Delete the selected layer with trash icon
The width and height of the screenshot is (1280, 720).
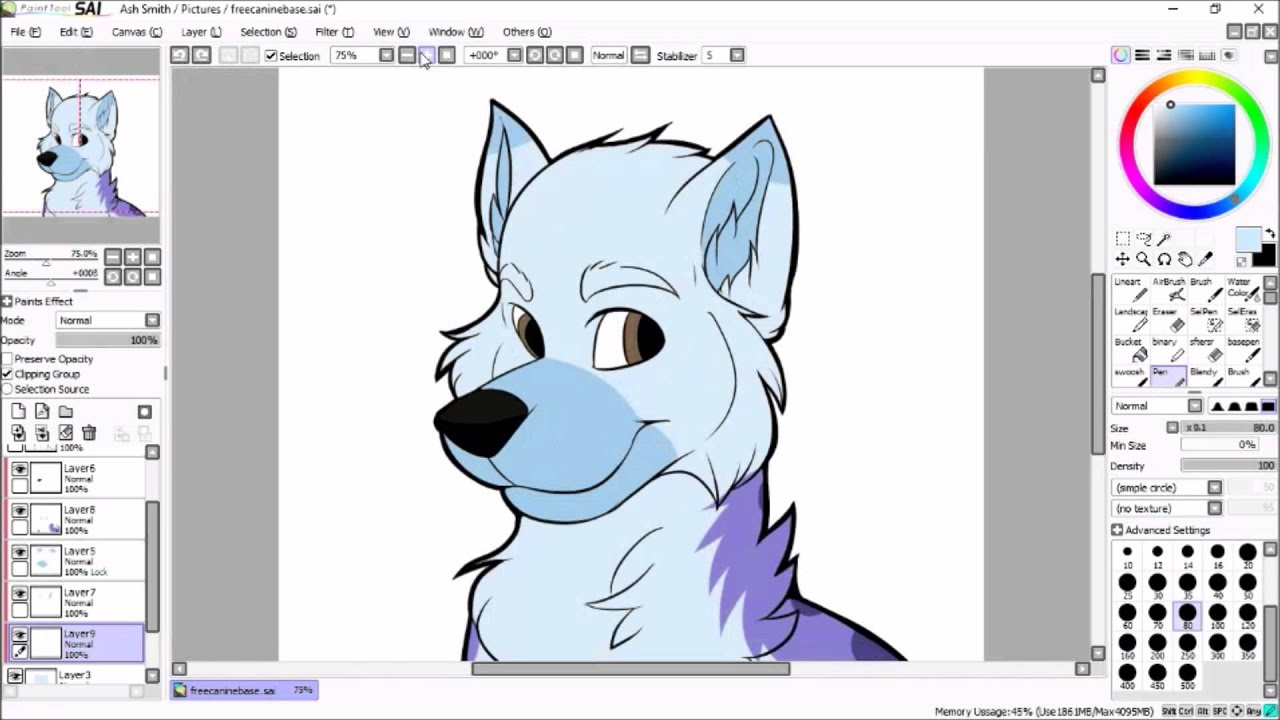click(x=89, y=433)
